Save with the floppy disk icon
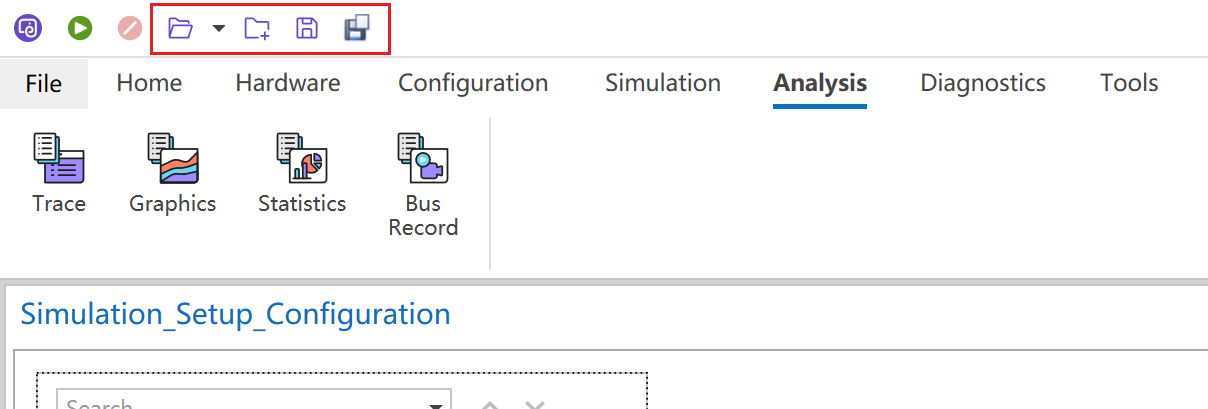Image resolution: width=1208 pixels, height=409 pixels. tap(307, 28)
